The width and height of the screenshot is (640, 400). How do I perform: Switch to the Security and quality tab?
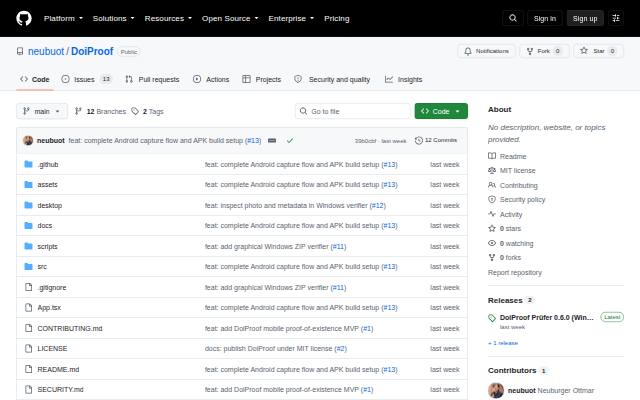332,79
